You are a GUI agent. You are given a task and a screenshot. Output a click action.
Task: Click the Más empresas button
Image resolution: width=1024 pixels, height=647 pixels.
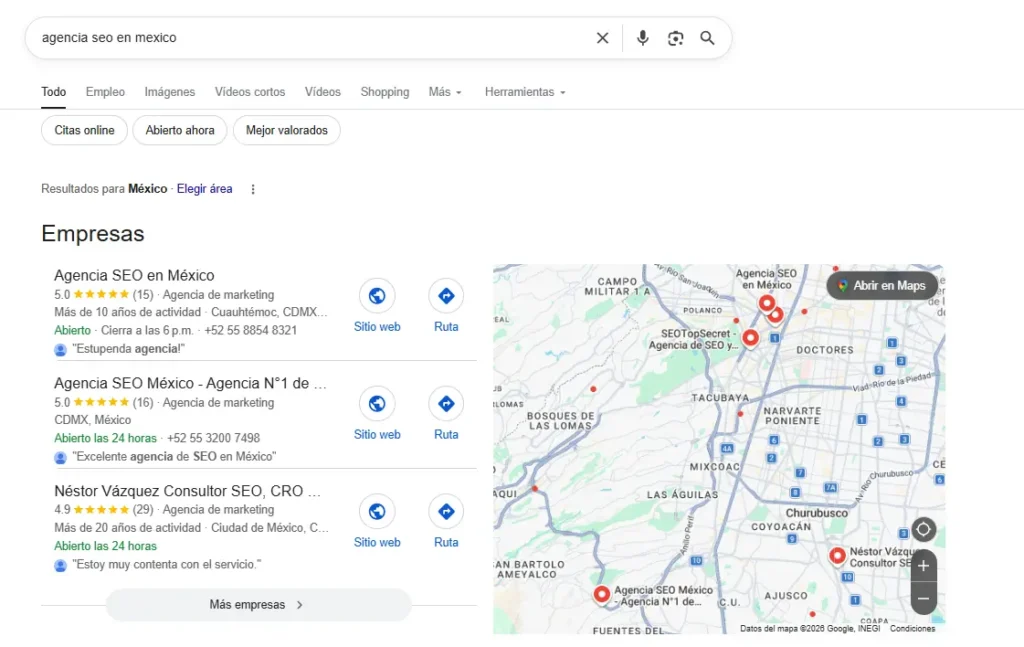click(259, 605)
